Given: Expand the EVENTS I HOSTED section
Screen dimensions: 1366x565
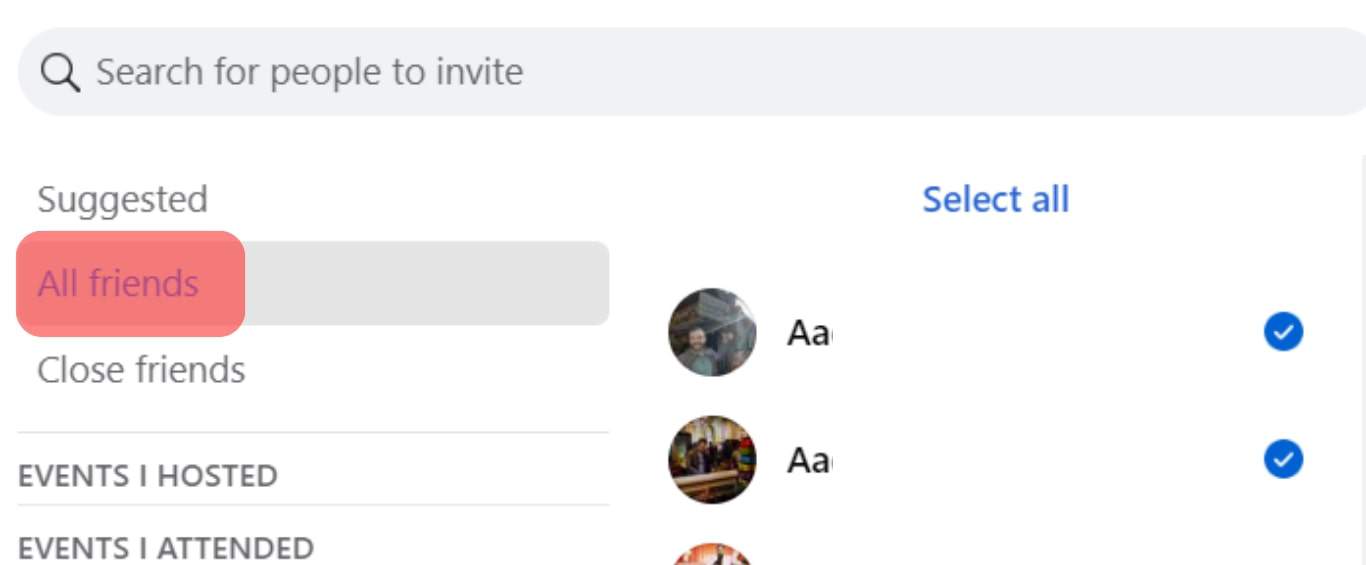Looking at the screenshot, I should point(148,475).
